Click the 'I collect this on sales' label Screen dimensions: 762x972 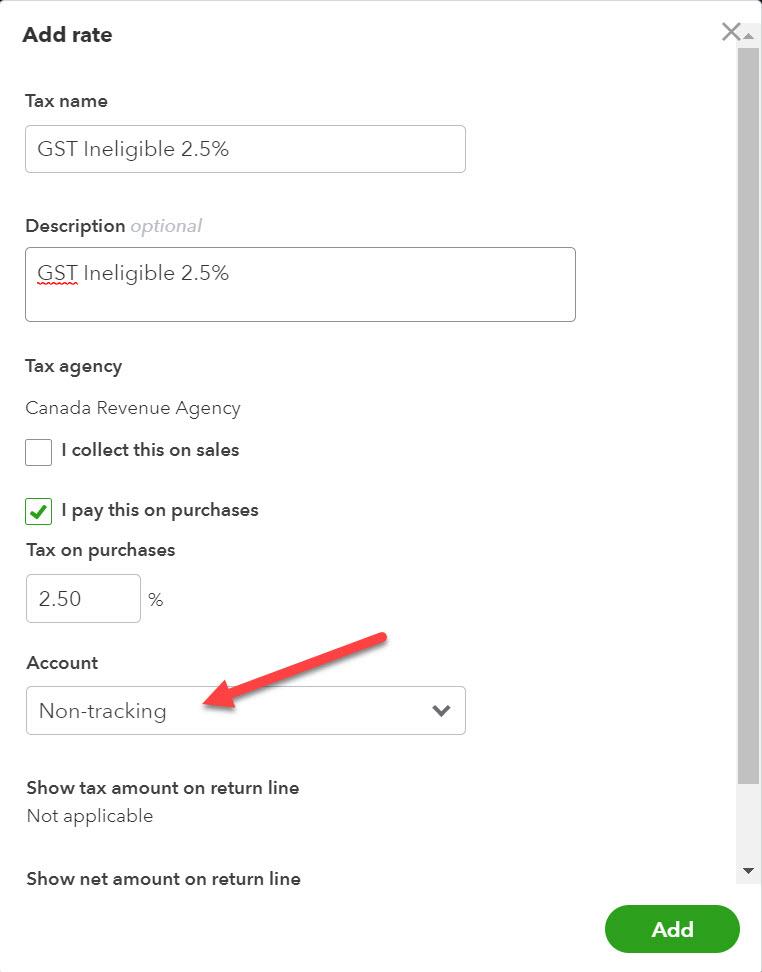[x=150, y=450]
